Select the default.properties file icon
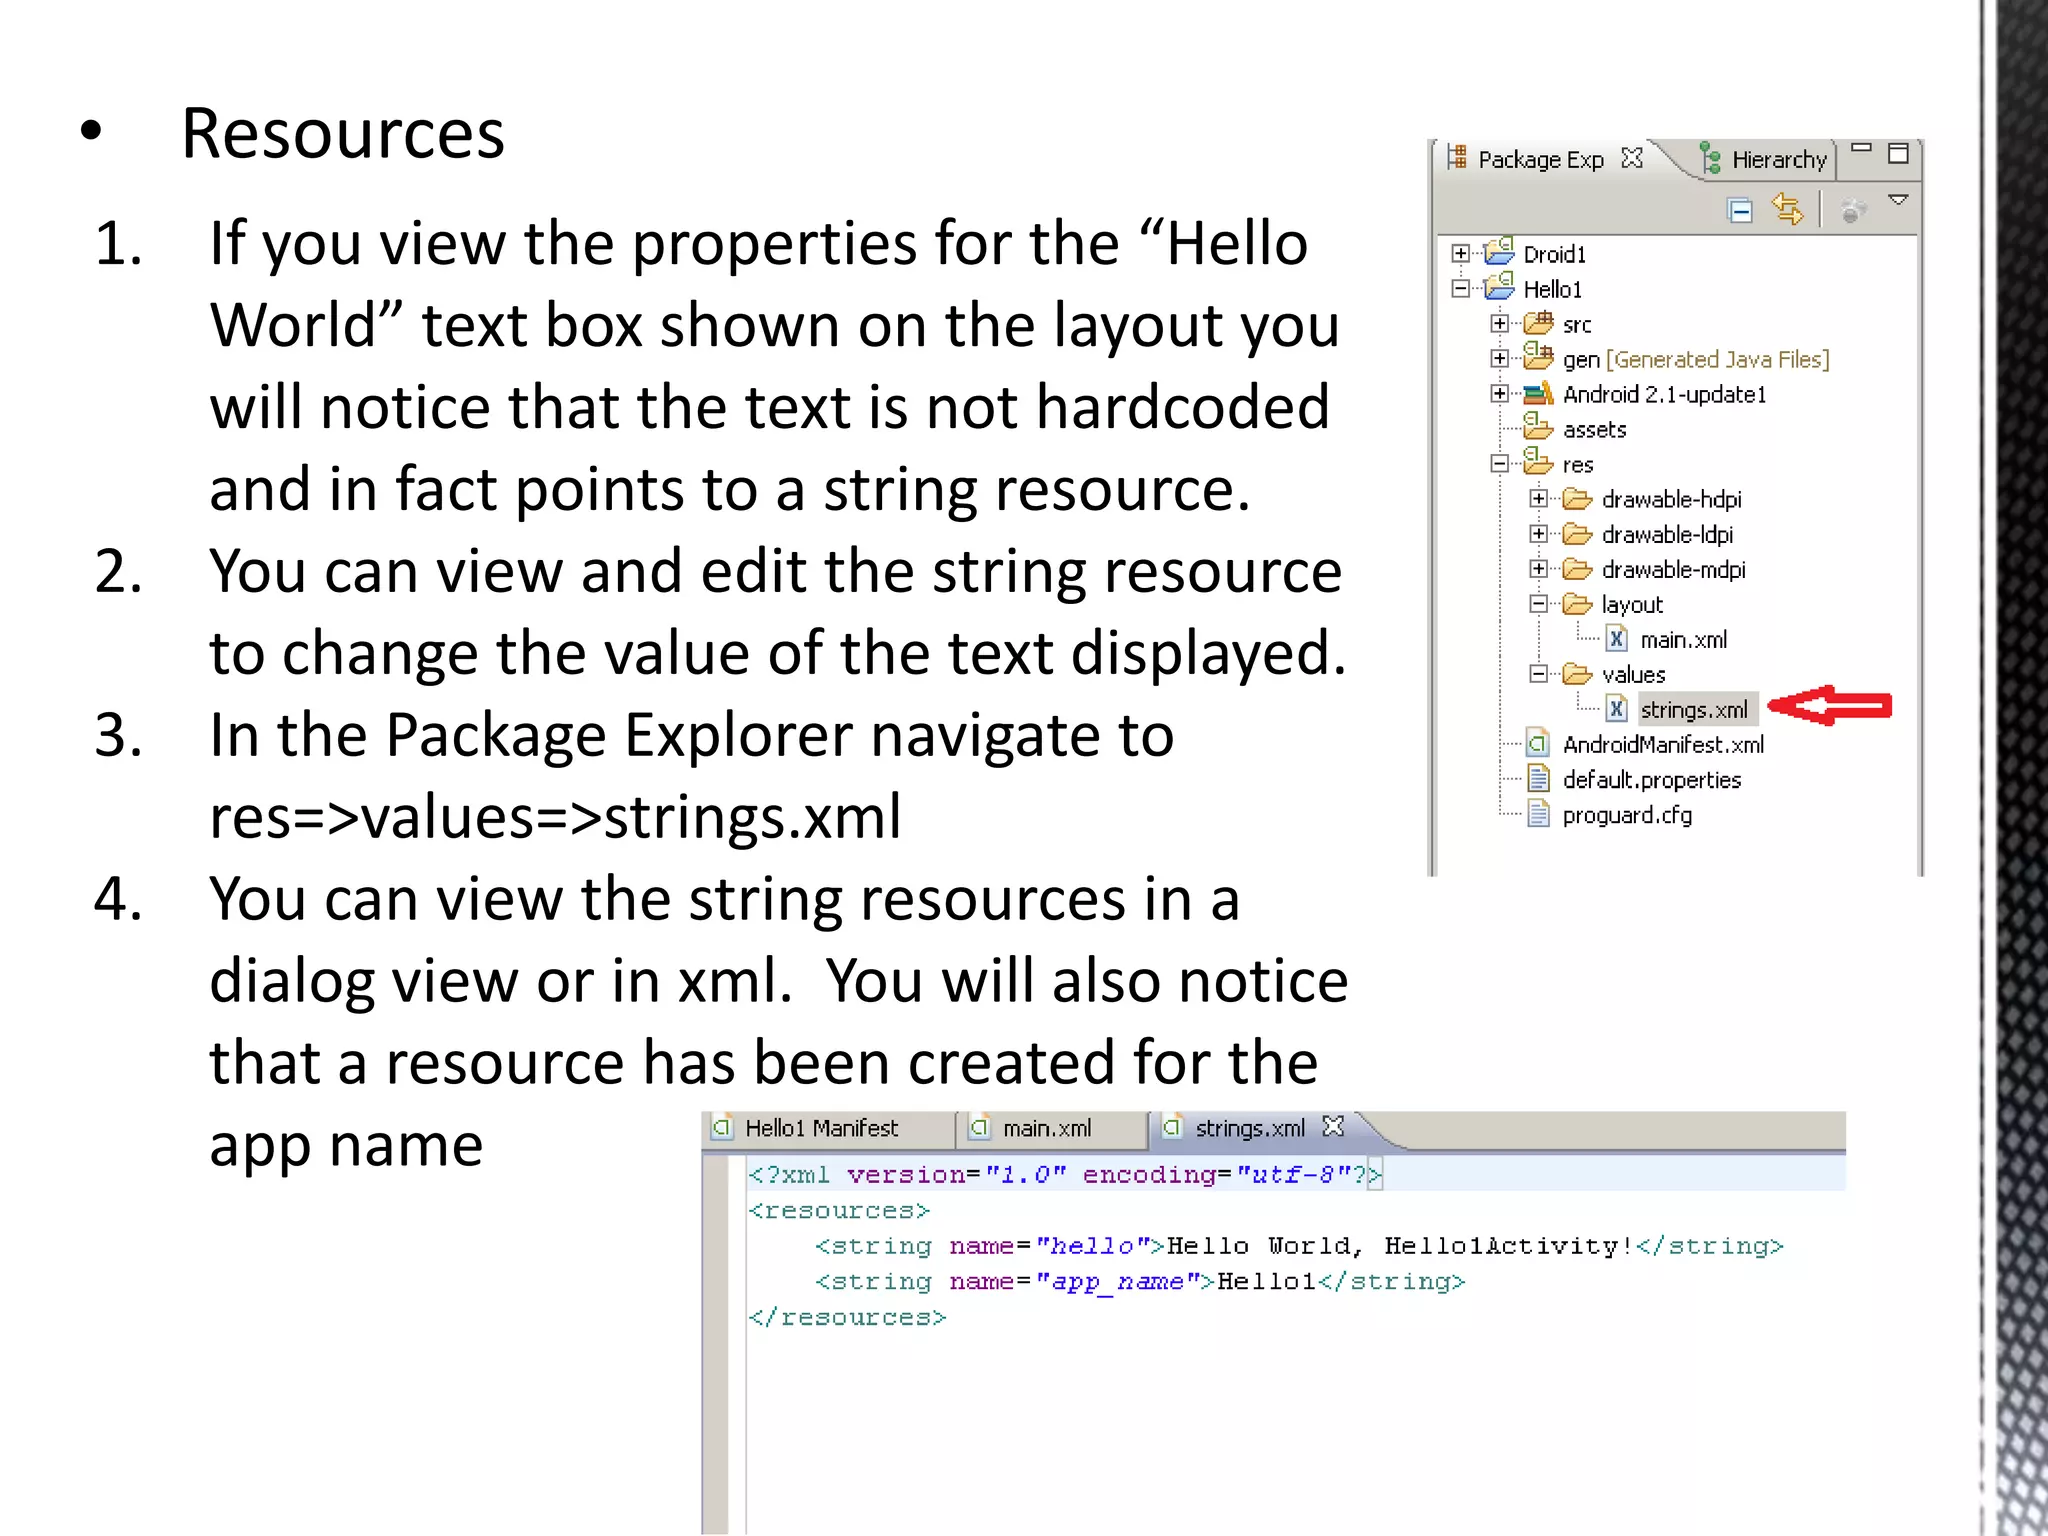The height and width of the screenshot is (1536, 2048). coord(1538,779)
